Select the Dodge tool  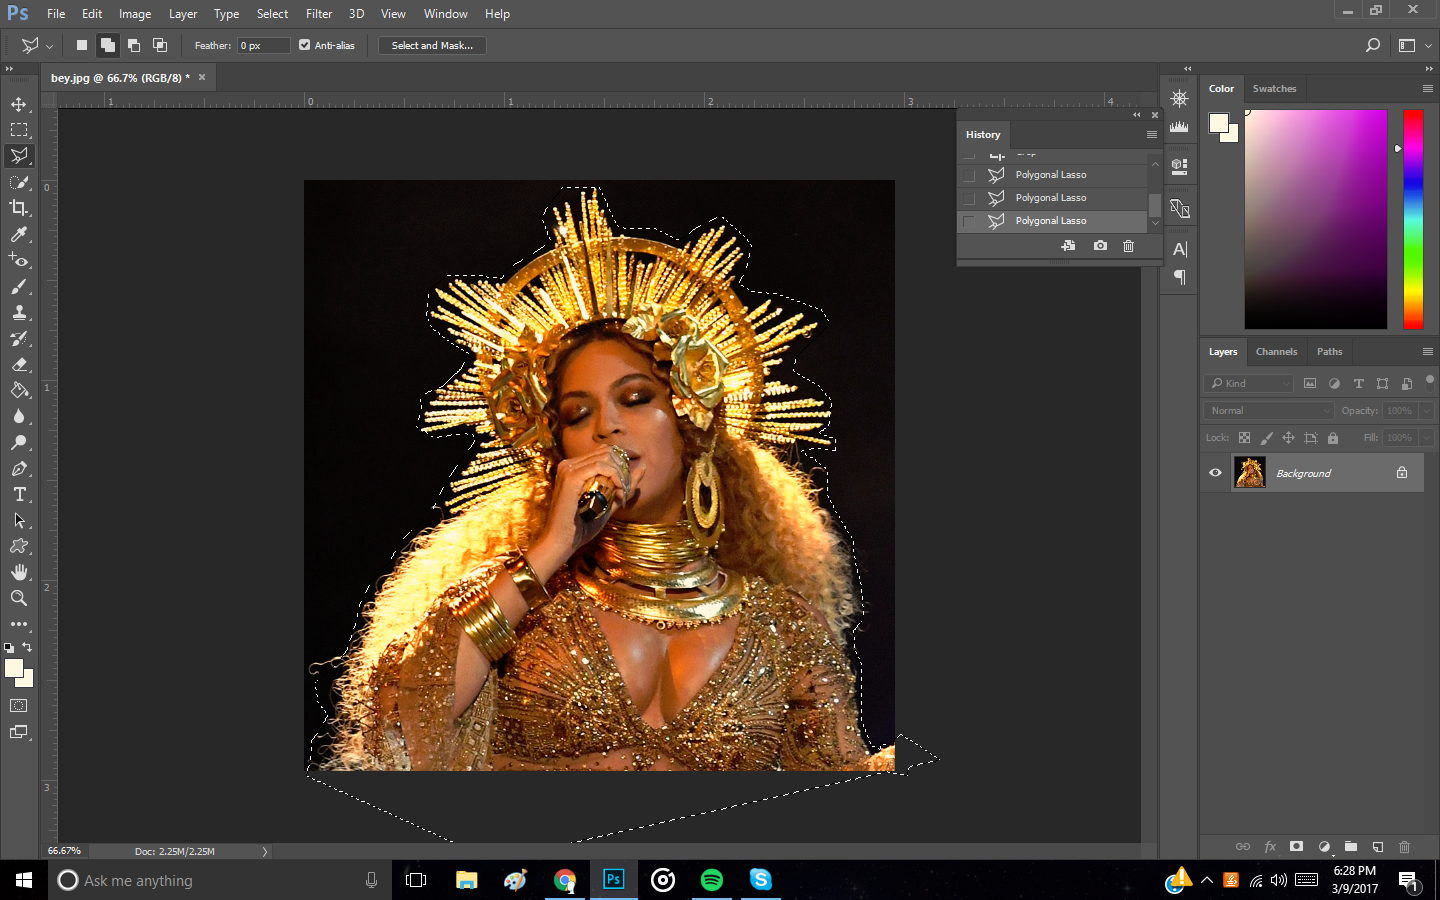pyautogui.click(x=19, y=442)
